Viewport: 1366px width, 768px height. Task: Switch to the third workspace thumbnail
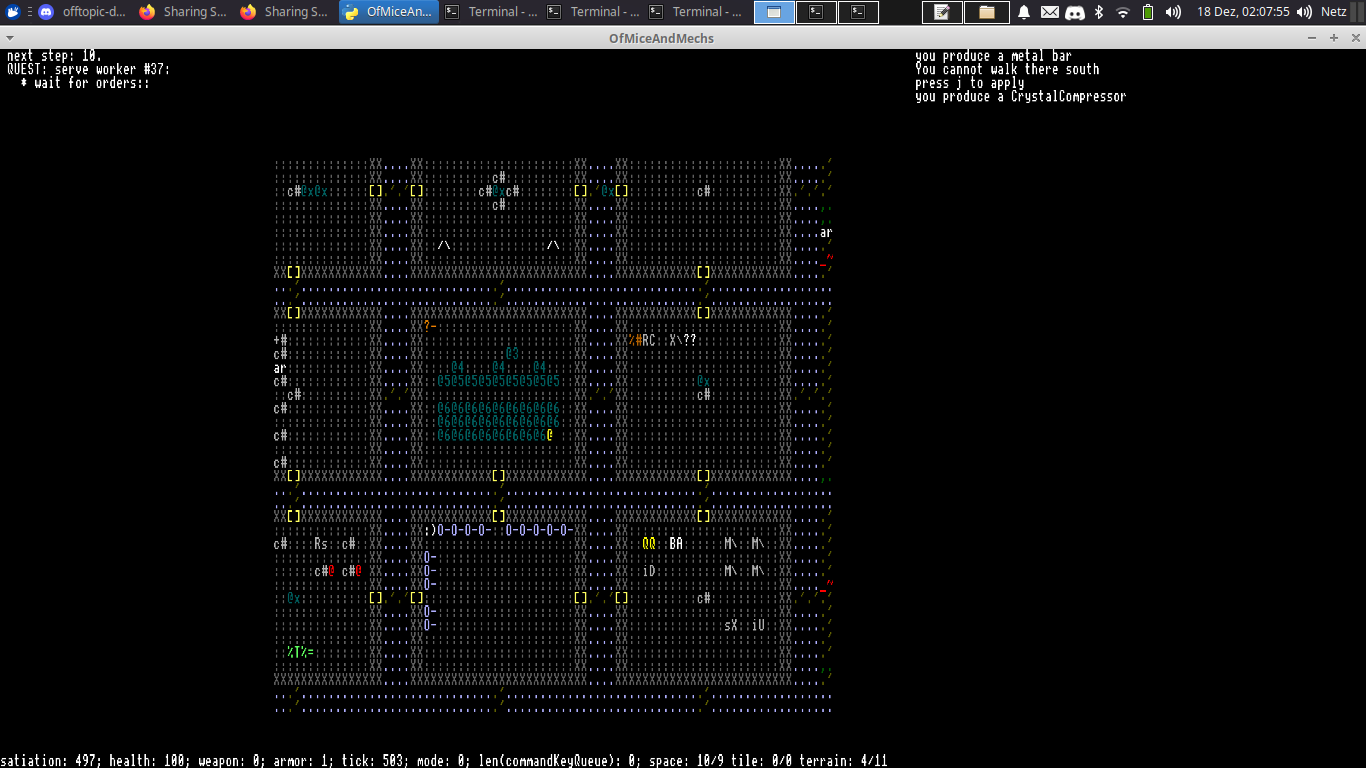tap(858, 12)
